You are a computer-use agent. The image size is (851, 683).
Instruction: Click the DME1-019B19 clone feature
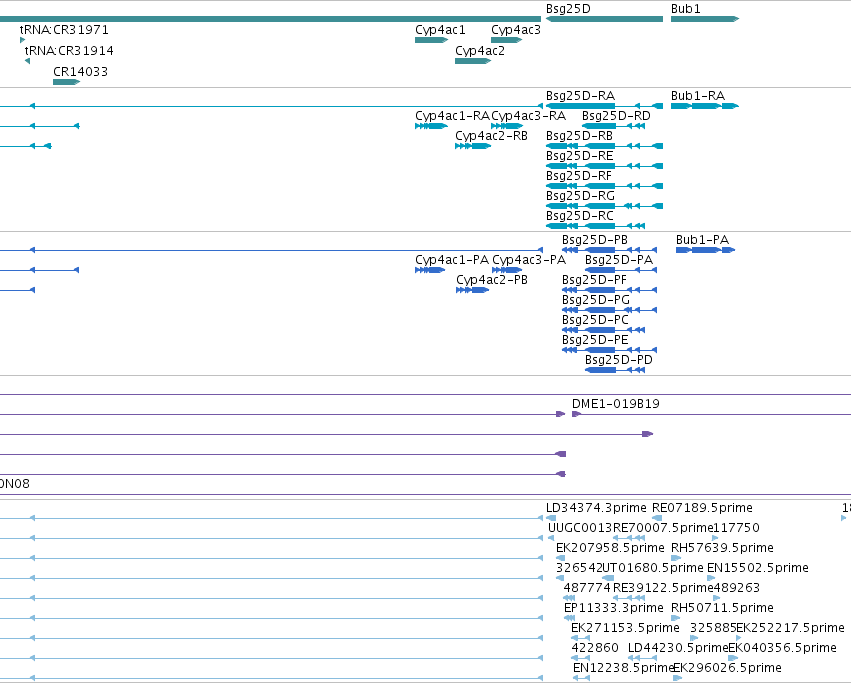(x=711, y=414)
